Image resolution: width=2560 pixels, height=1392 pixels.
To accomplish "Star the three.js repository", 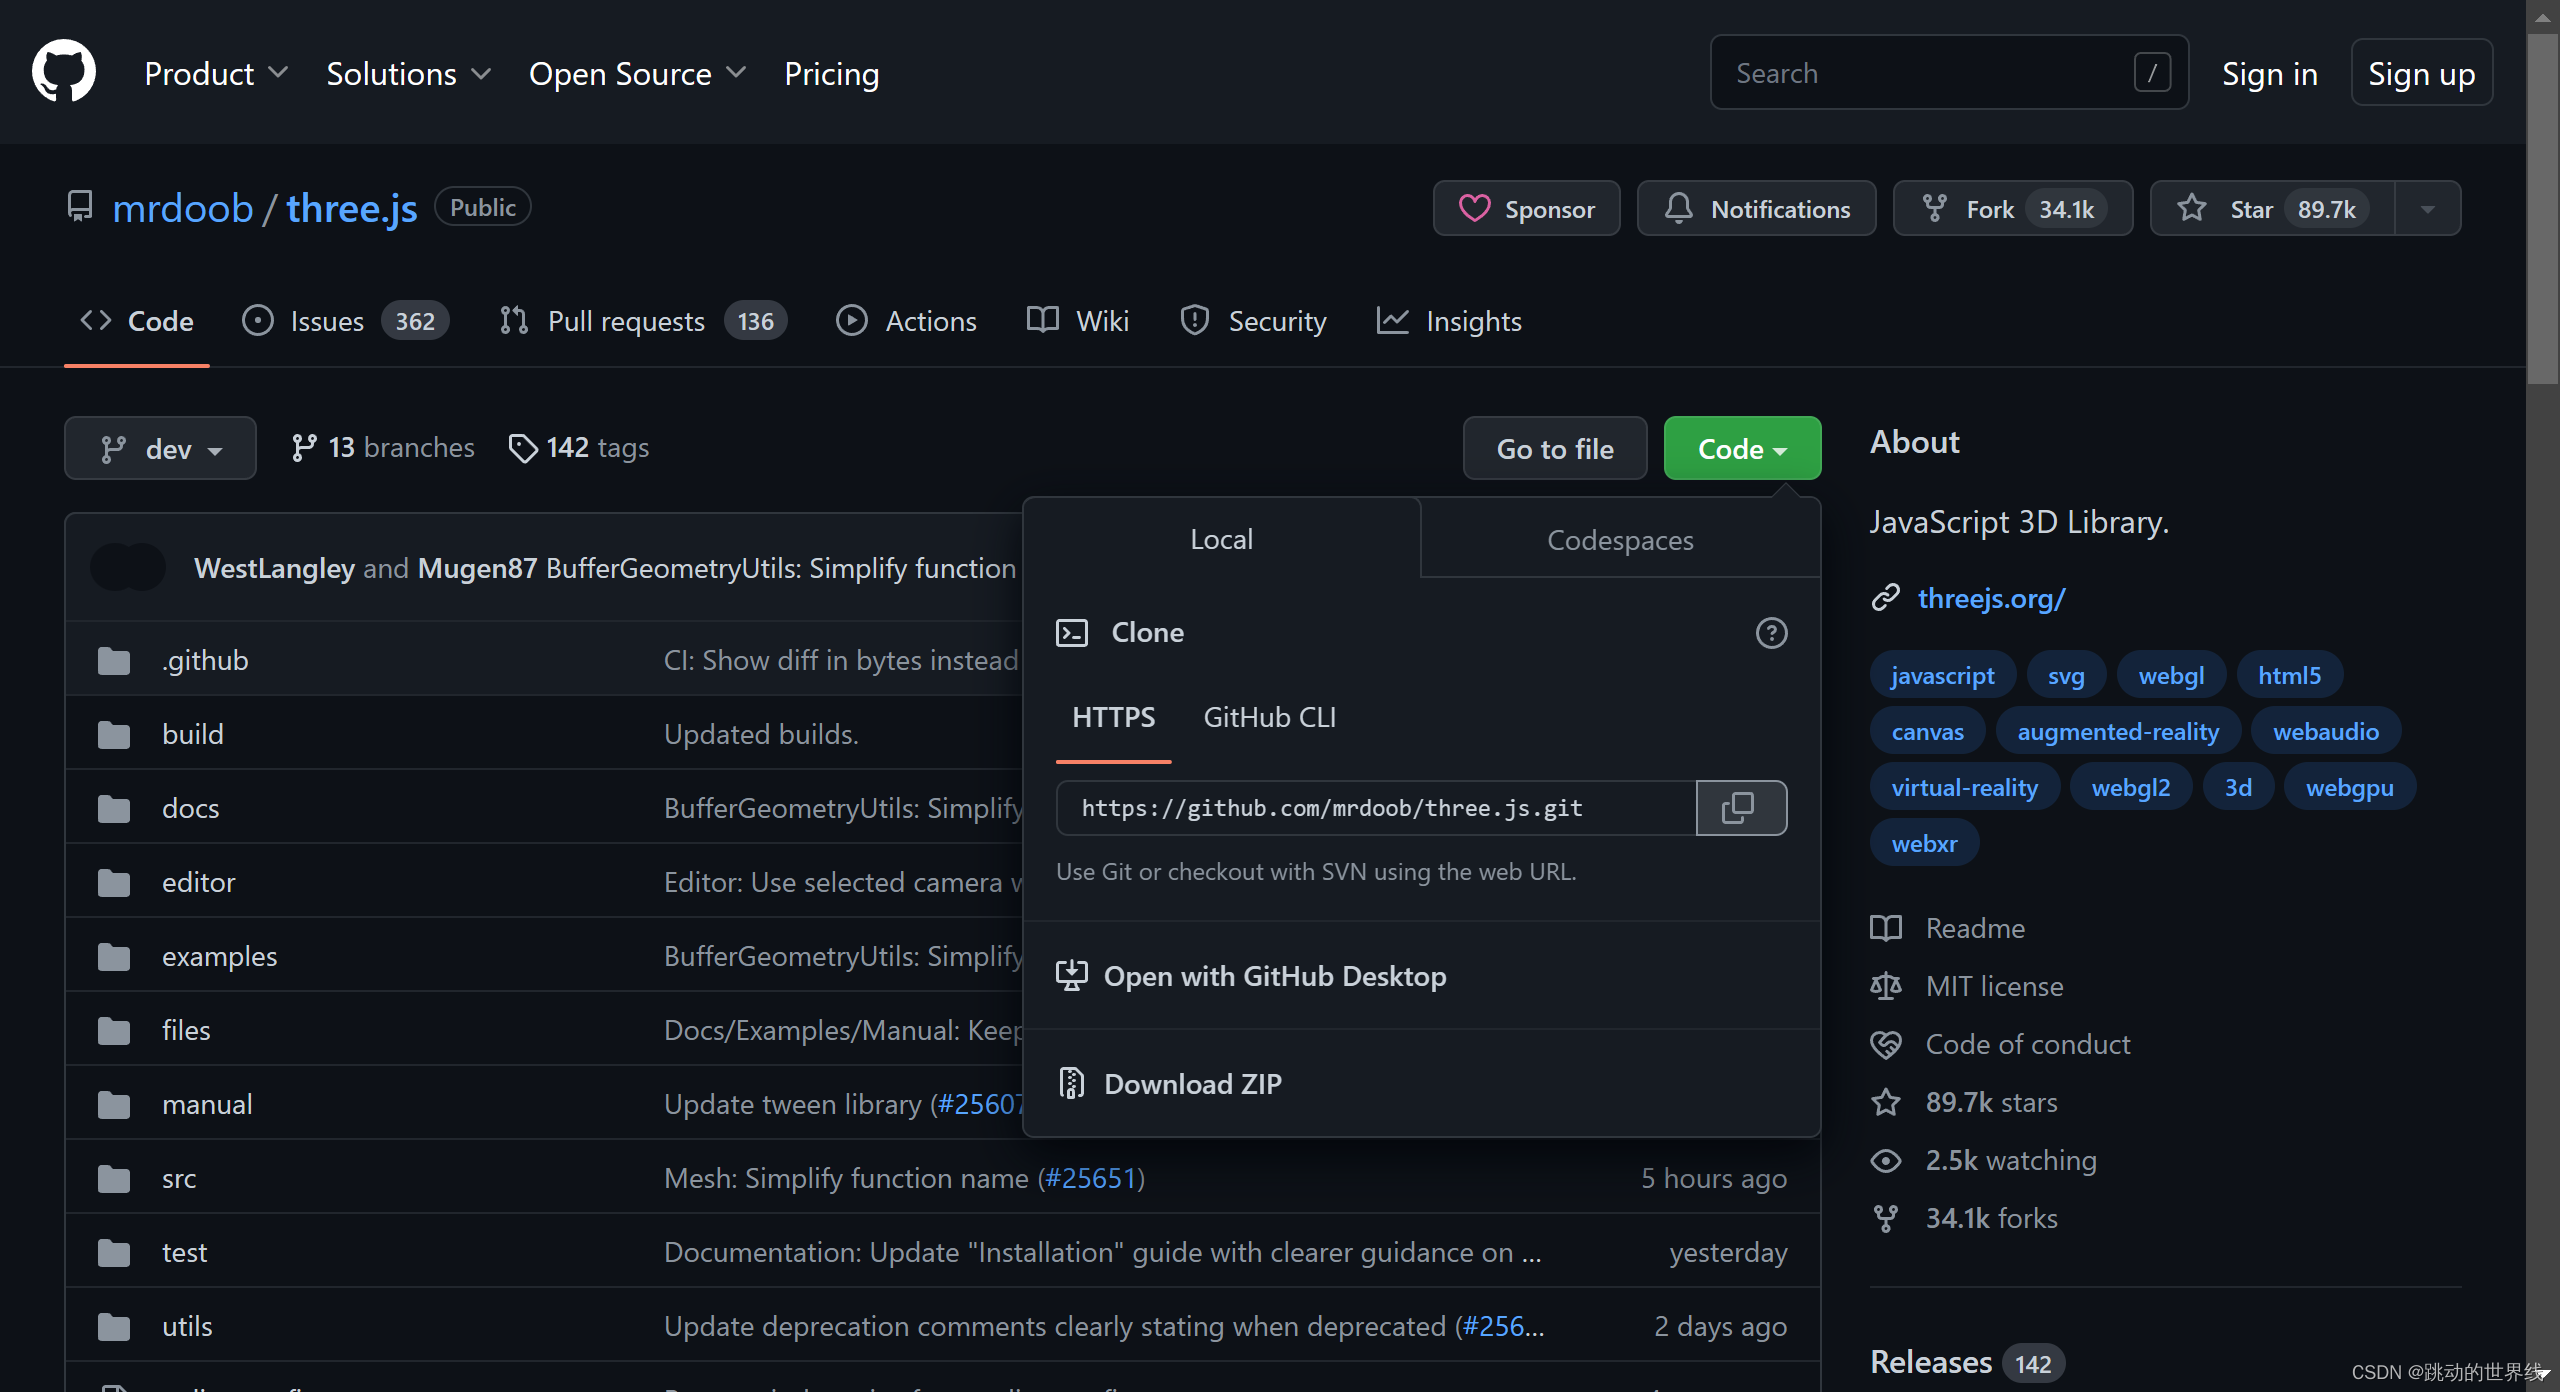I will [2272, 208].
